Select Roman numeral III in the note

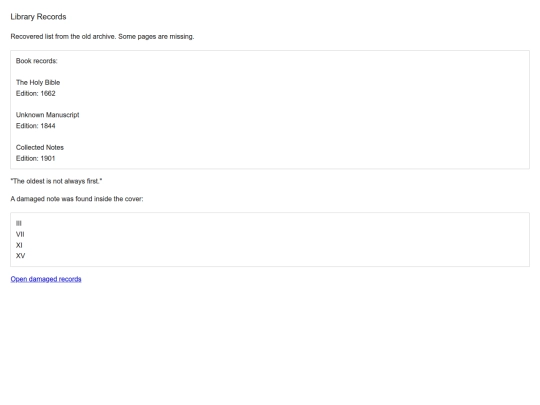click(x=19, y=223)
